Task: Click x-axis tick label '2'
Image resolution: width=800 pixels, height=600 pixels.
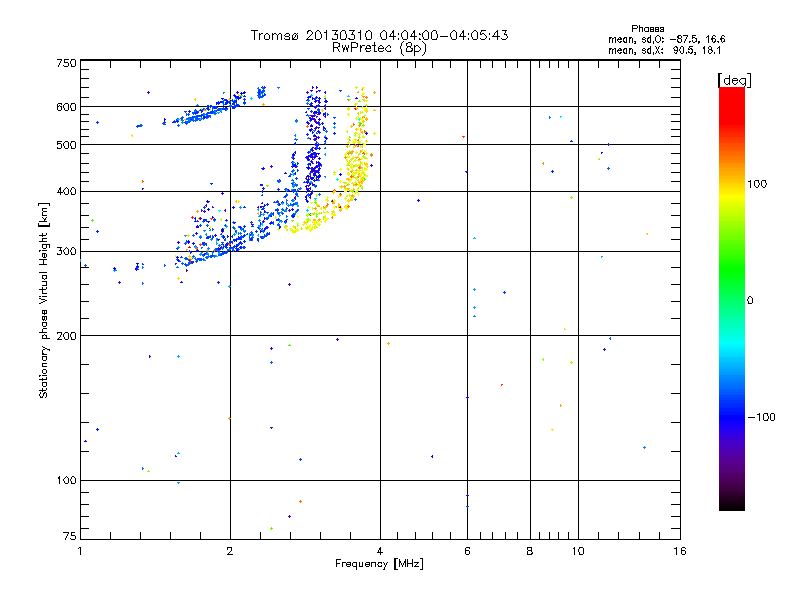Action: pos(230,551)
